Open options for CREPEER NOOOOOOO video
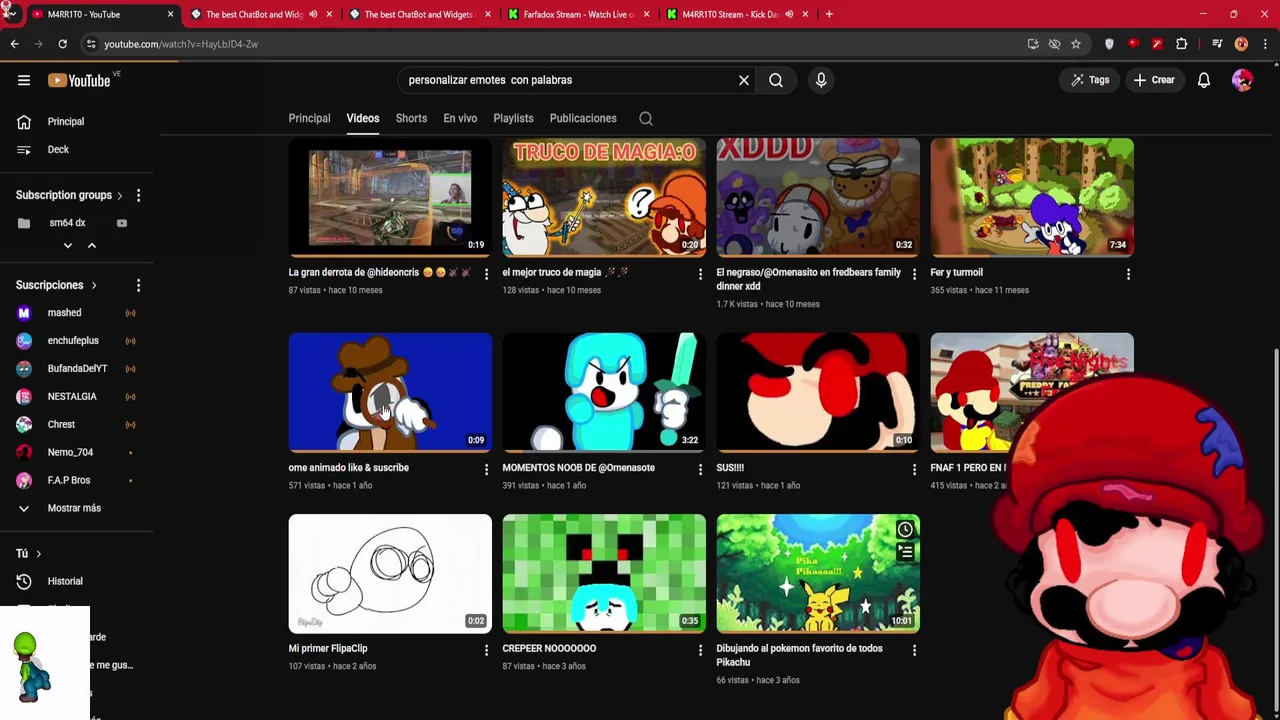The image size is (1280, 720). click(700, 650)
